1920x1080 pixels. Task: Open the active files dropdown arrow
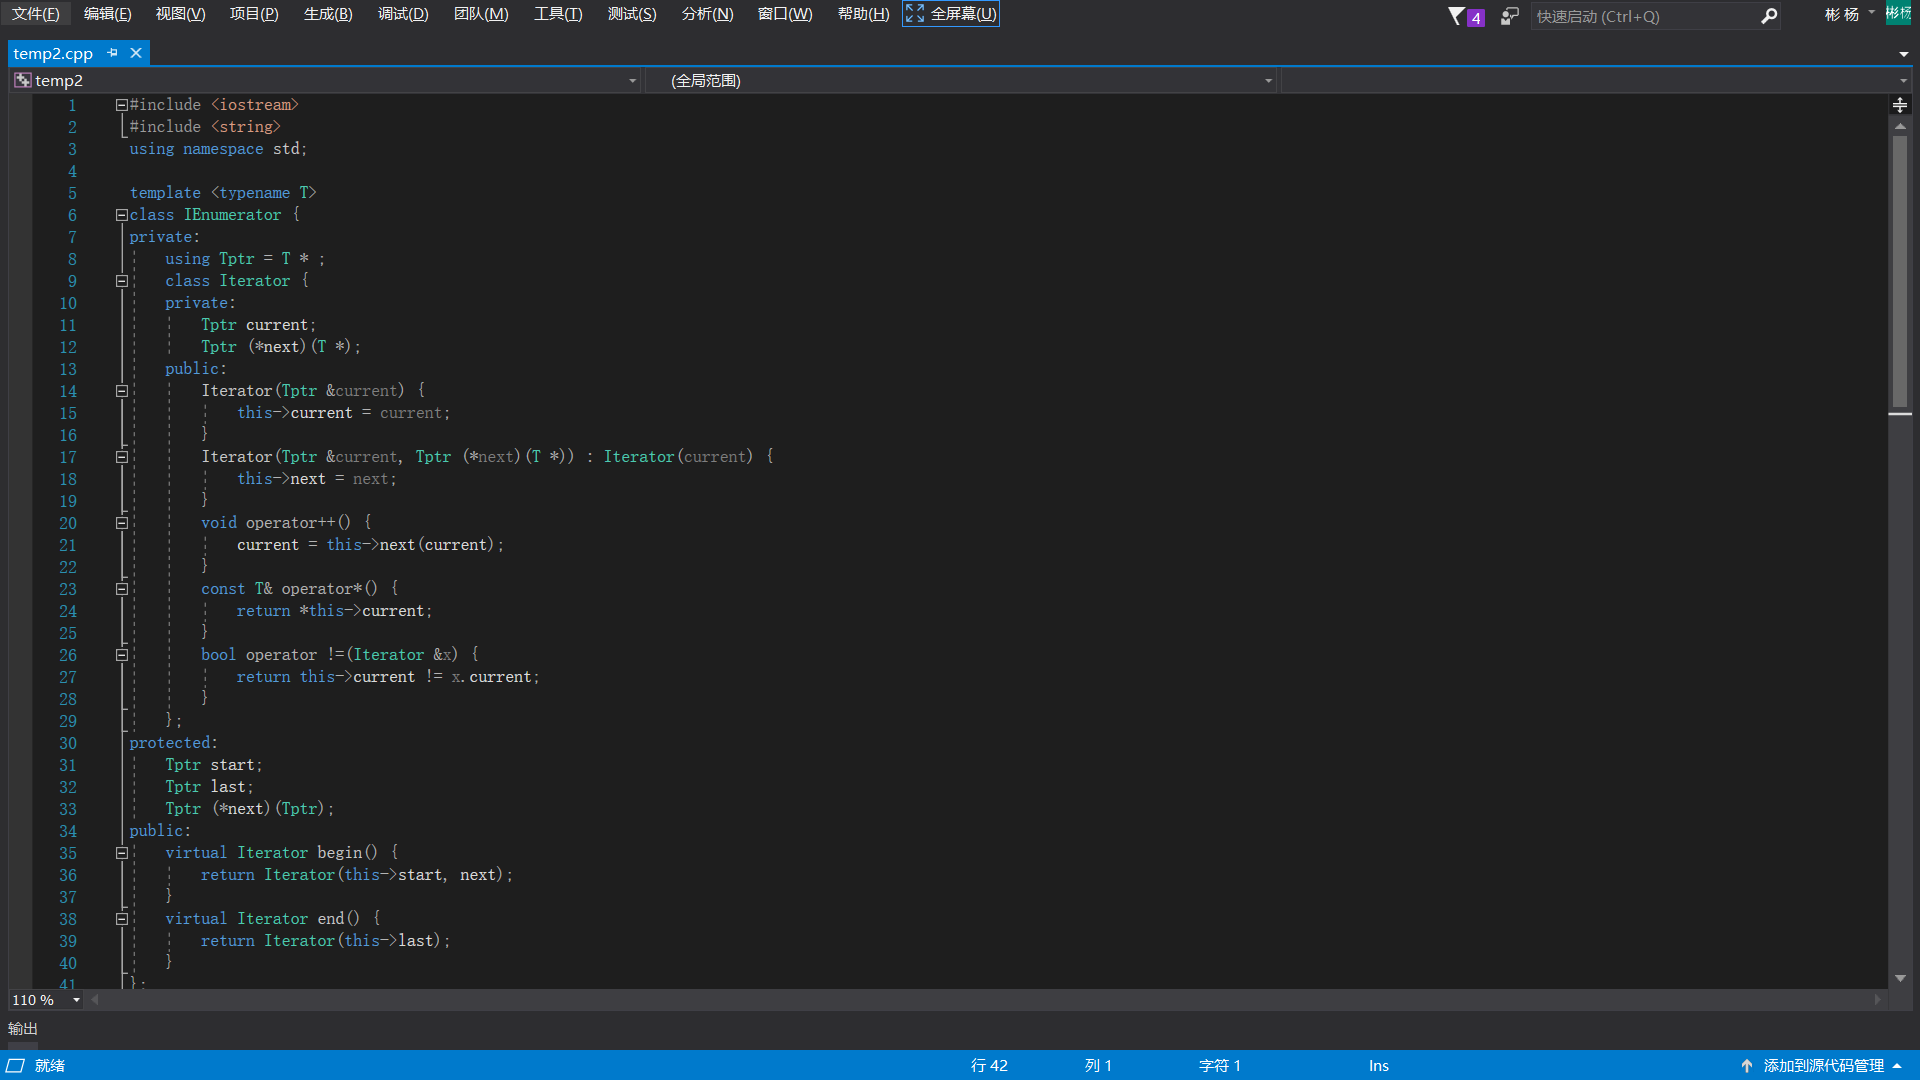point(1903,54)
